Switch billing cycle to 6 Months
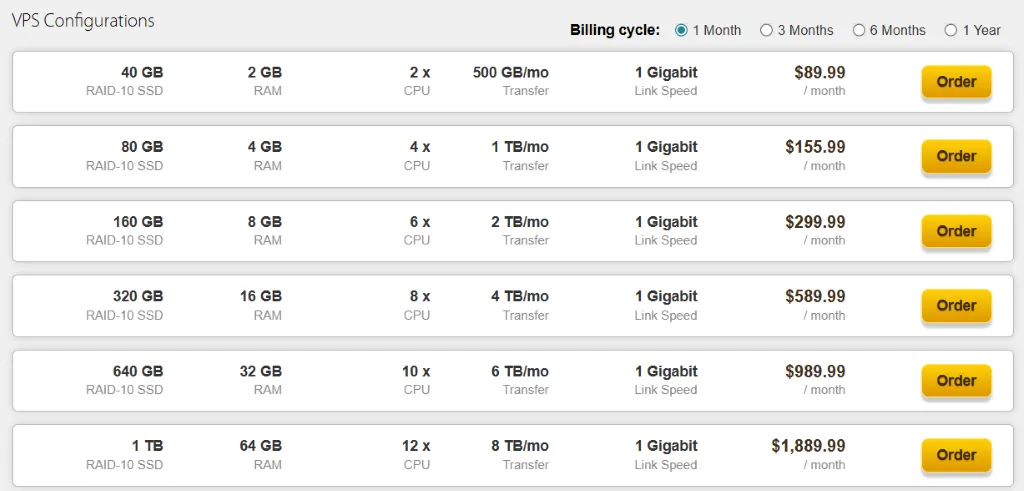 (x=859, y=30)
